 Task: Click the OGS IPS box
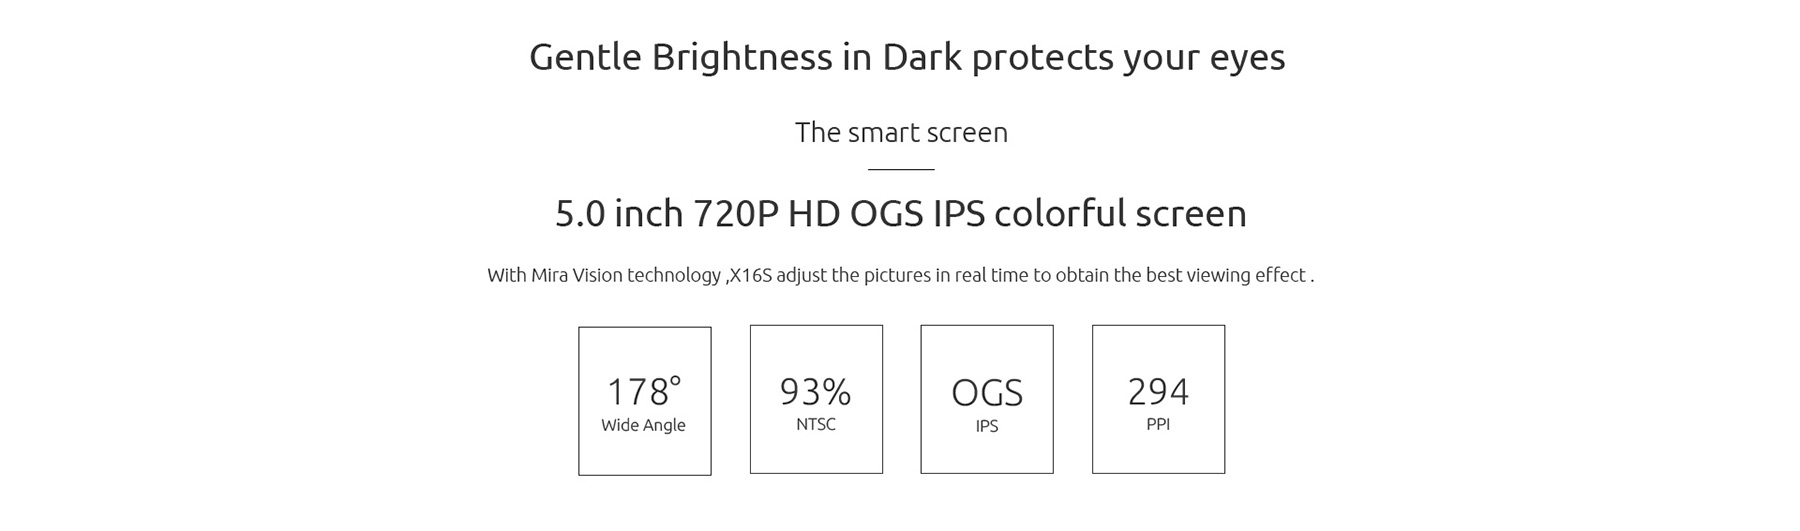987,399
